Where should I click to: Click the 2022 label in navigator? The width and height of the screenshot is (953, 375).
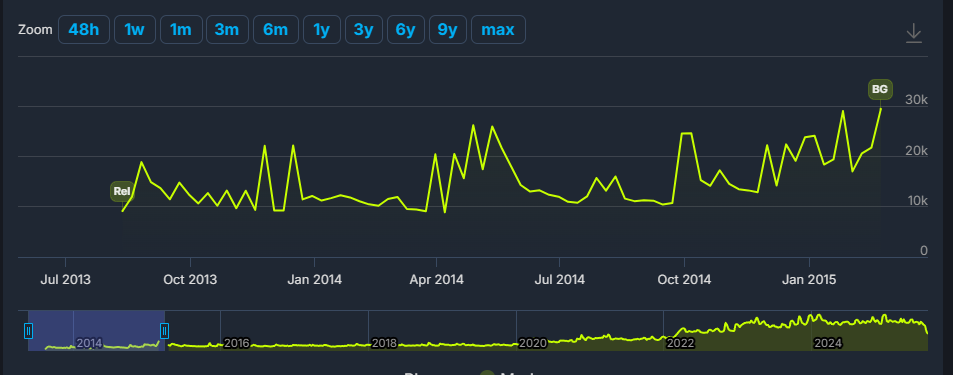tap(680, 343)
